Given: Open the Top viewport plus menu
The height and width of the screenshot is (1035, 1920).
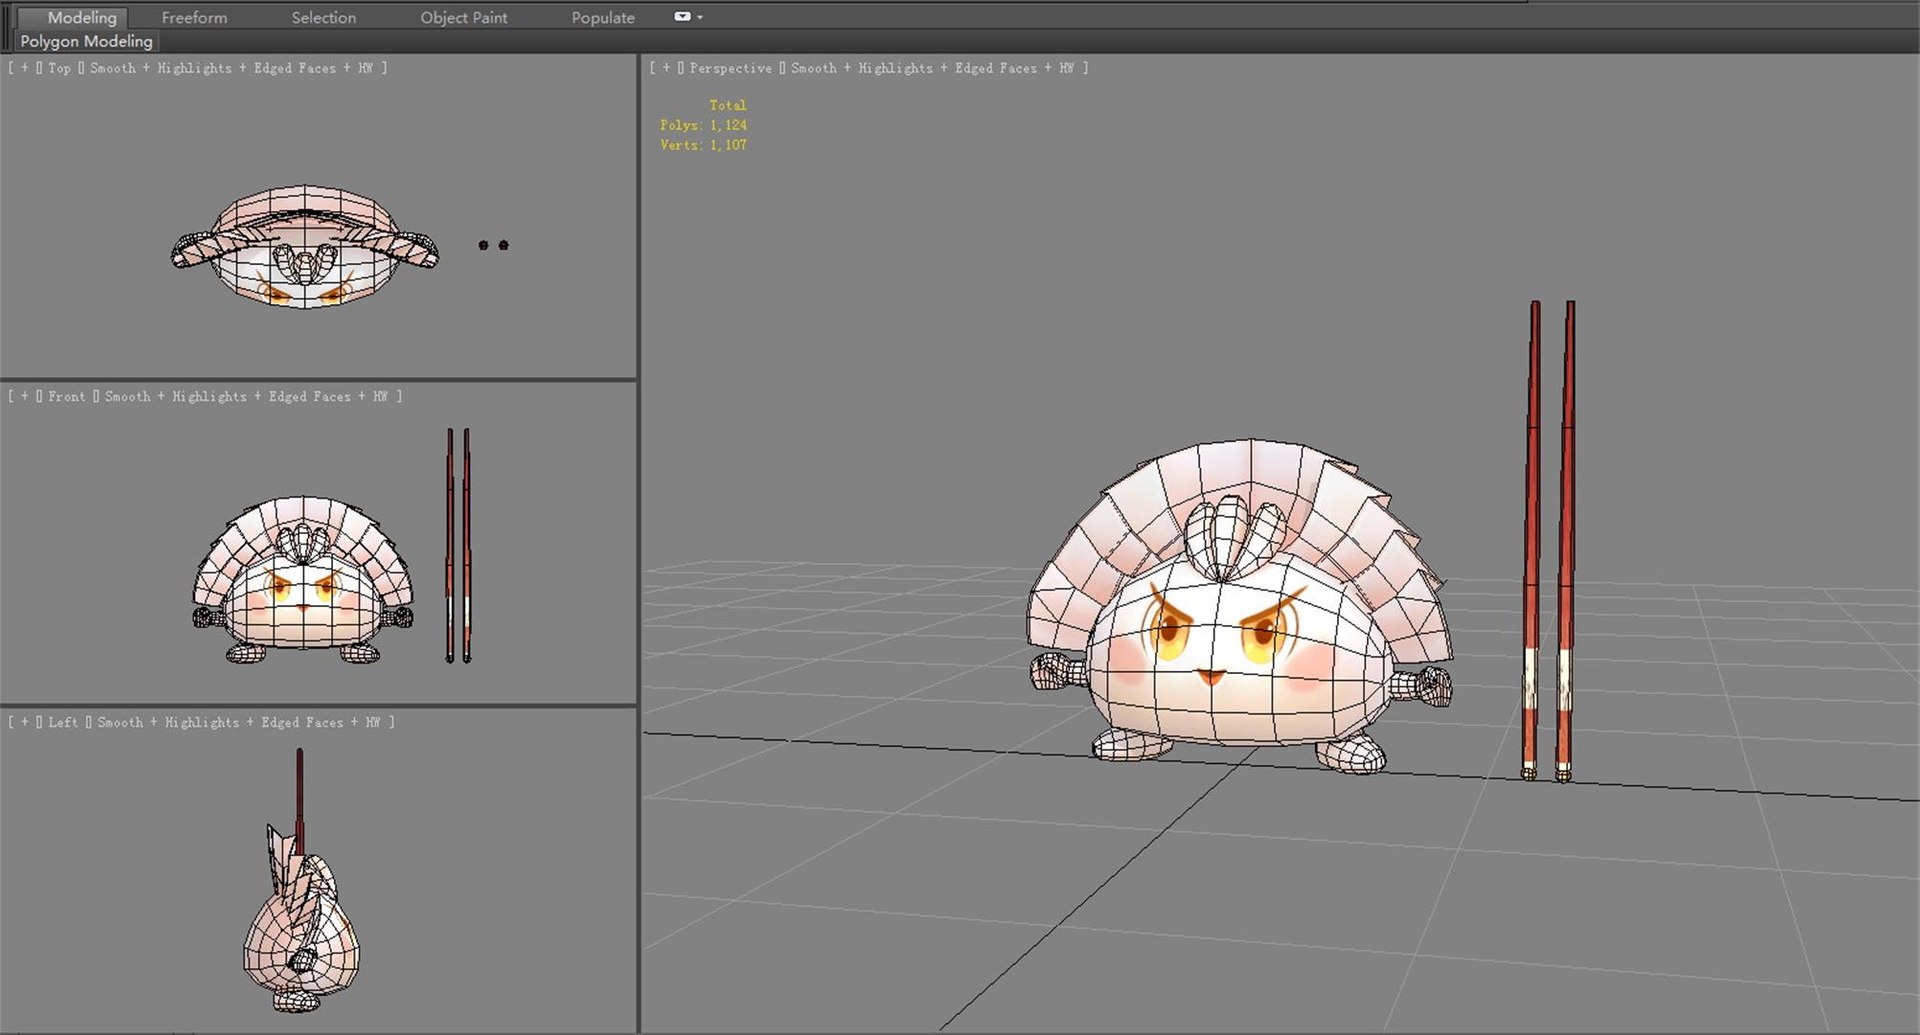Looking at the screenshot, I should (x=25, y=68).
